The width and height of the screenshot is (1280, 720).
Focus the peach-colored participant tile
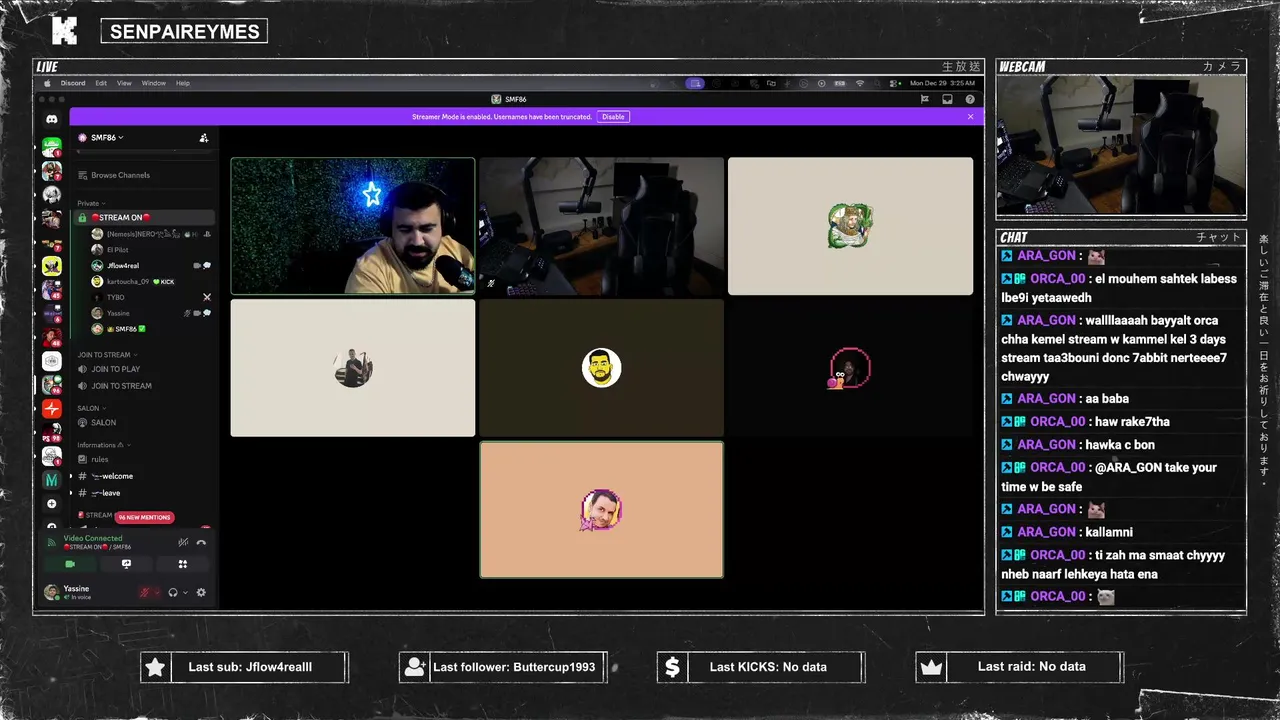pos(601,510)
